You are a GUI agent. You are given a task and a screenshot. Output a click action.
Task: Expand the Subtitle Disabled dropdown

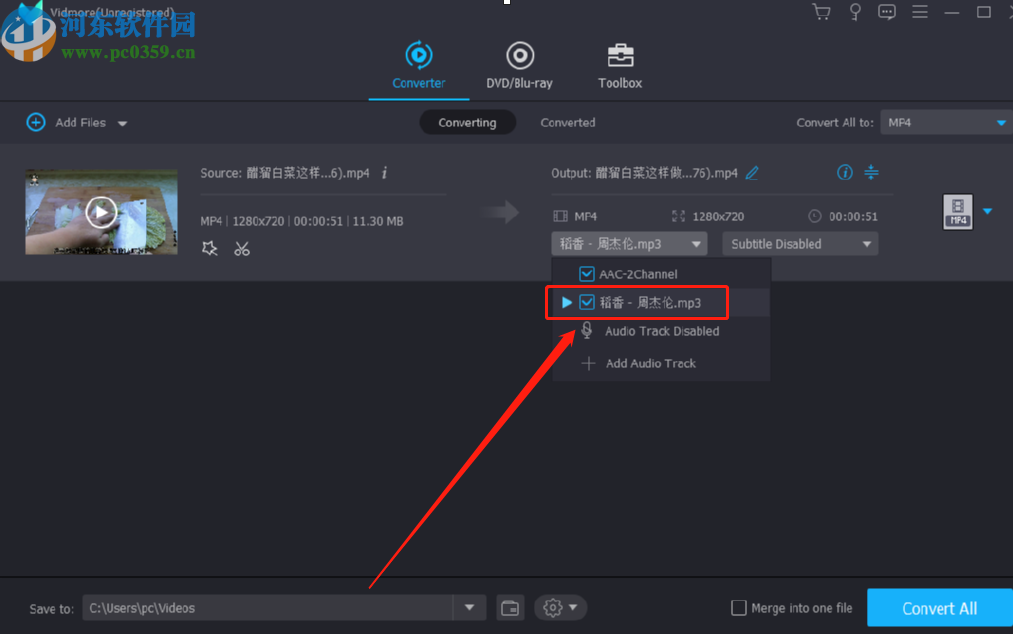click(x=800, y=243)
